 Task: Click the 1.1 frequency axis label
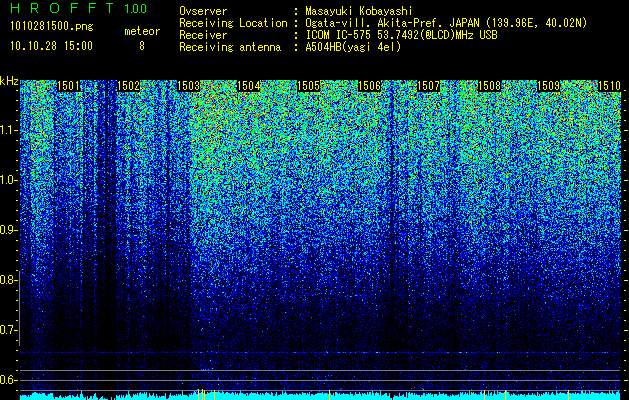click(x=7, y=131)
